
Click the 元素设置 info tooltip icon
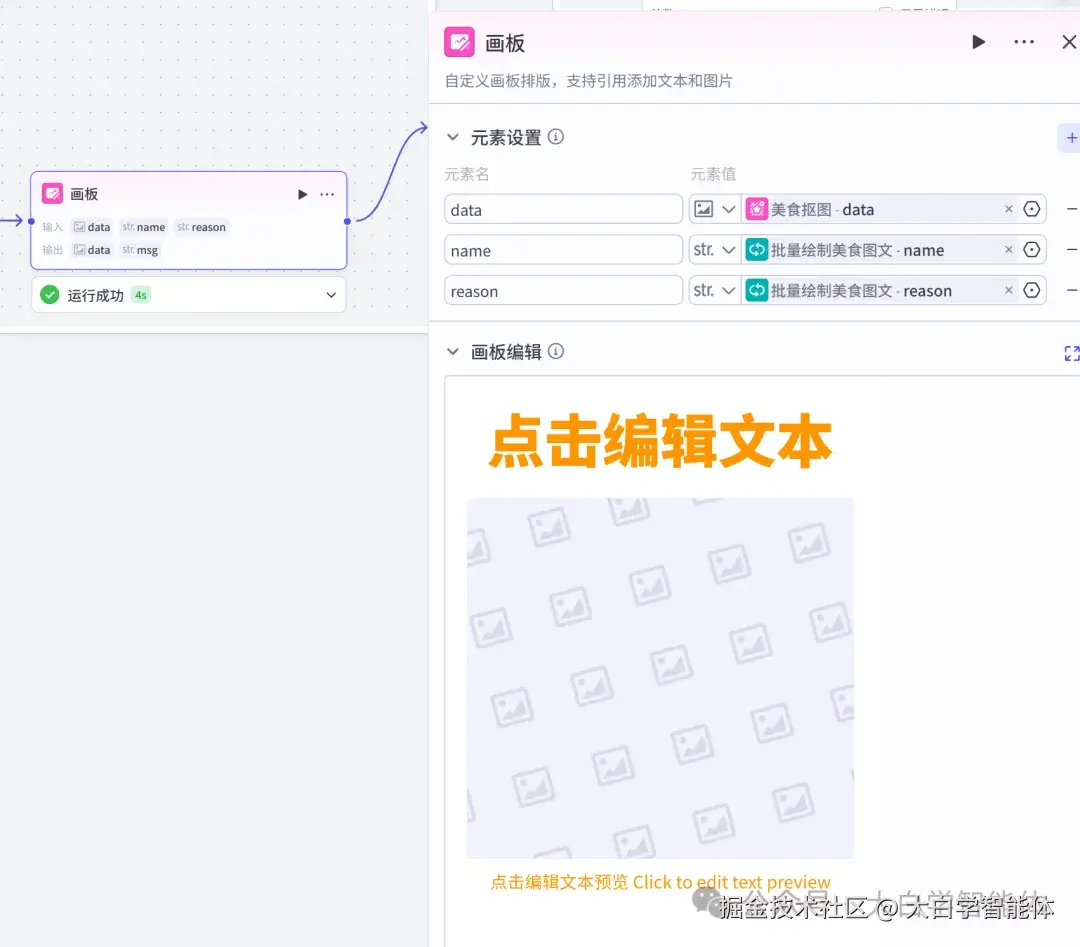point(556,137)
